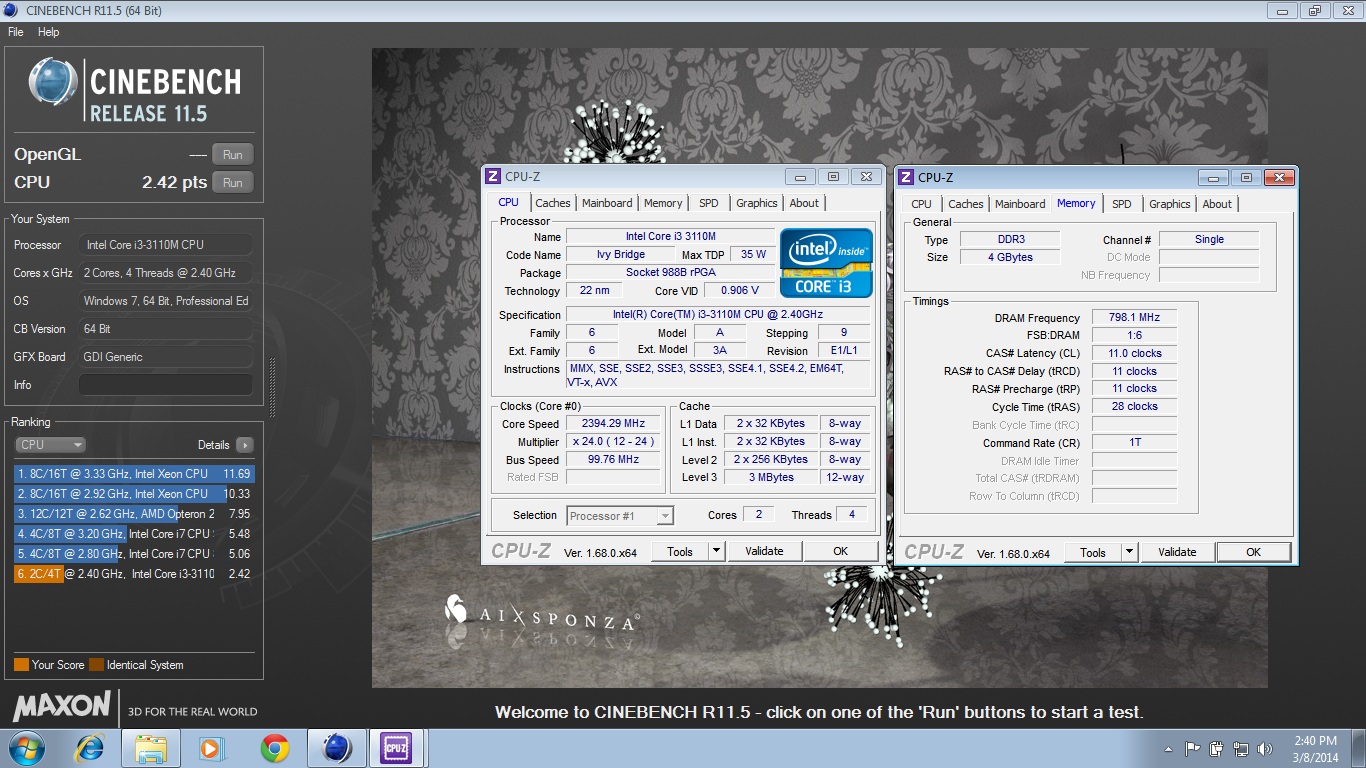Image resolution: width=1366 pixels, height=768 pixels.
Task: Click OK in right CPU-Z window
Action: click(x=1254, y=552)
